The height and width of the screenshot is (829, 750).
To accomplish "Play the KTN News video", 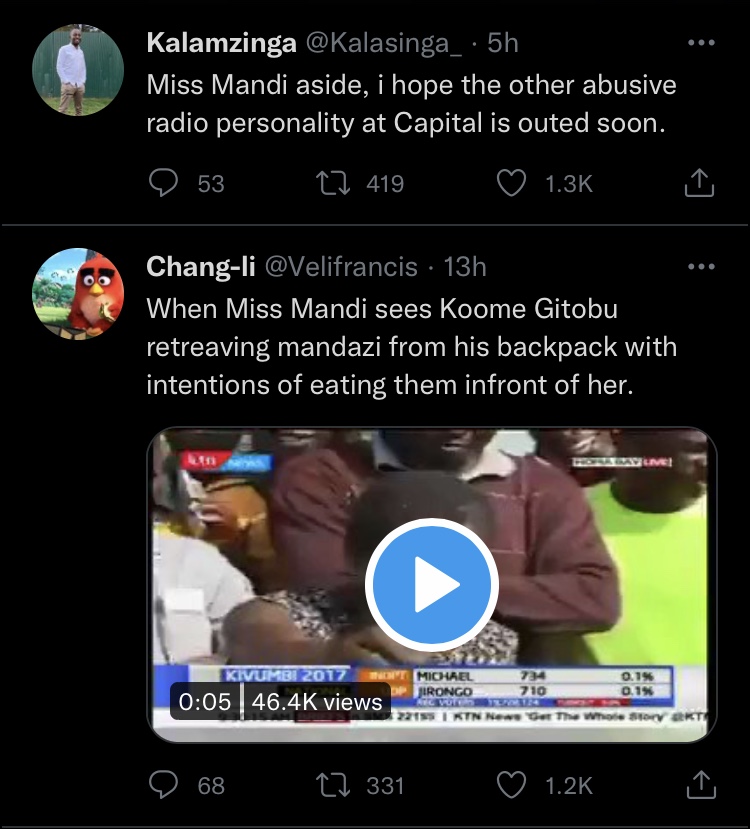I will [x=431, y=585].
